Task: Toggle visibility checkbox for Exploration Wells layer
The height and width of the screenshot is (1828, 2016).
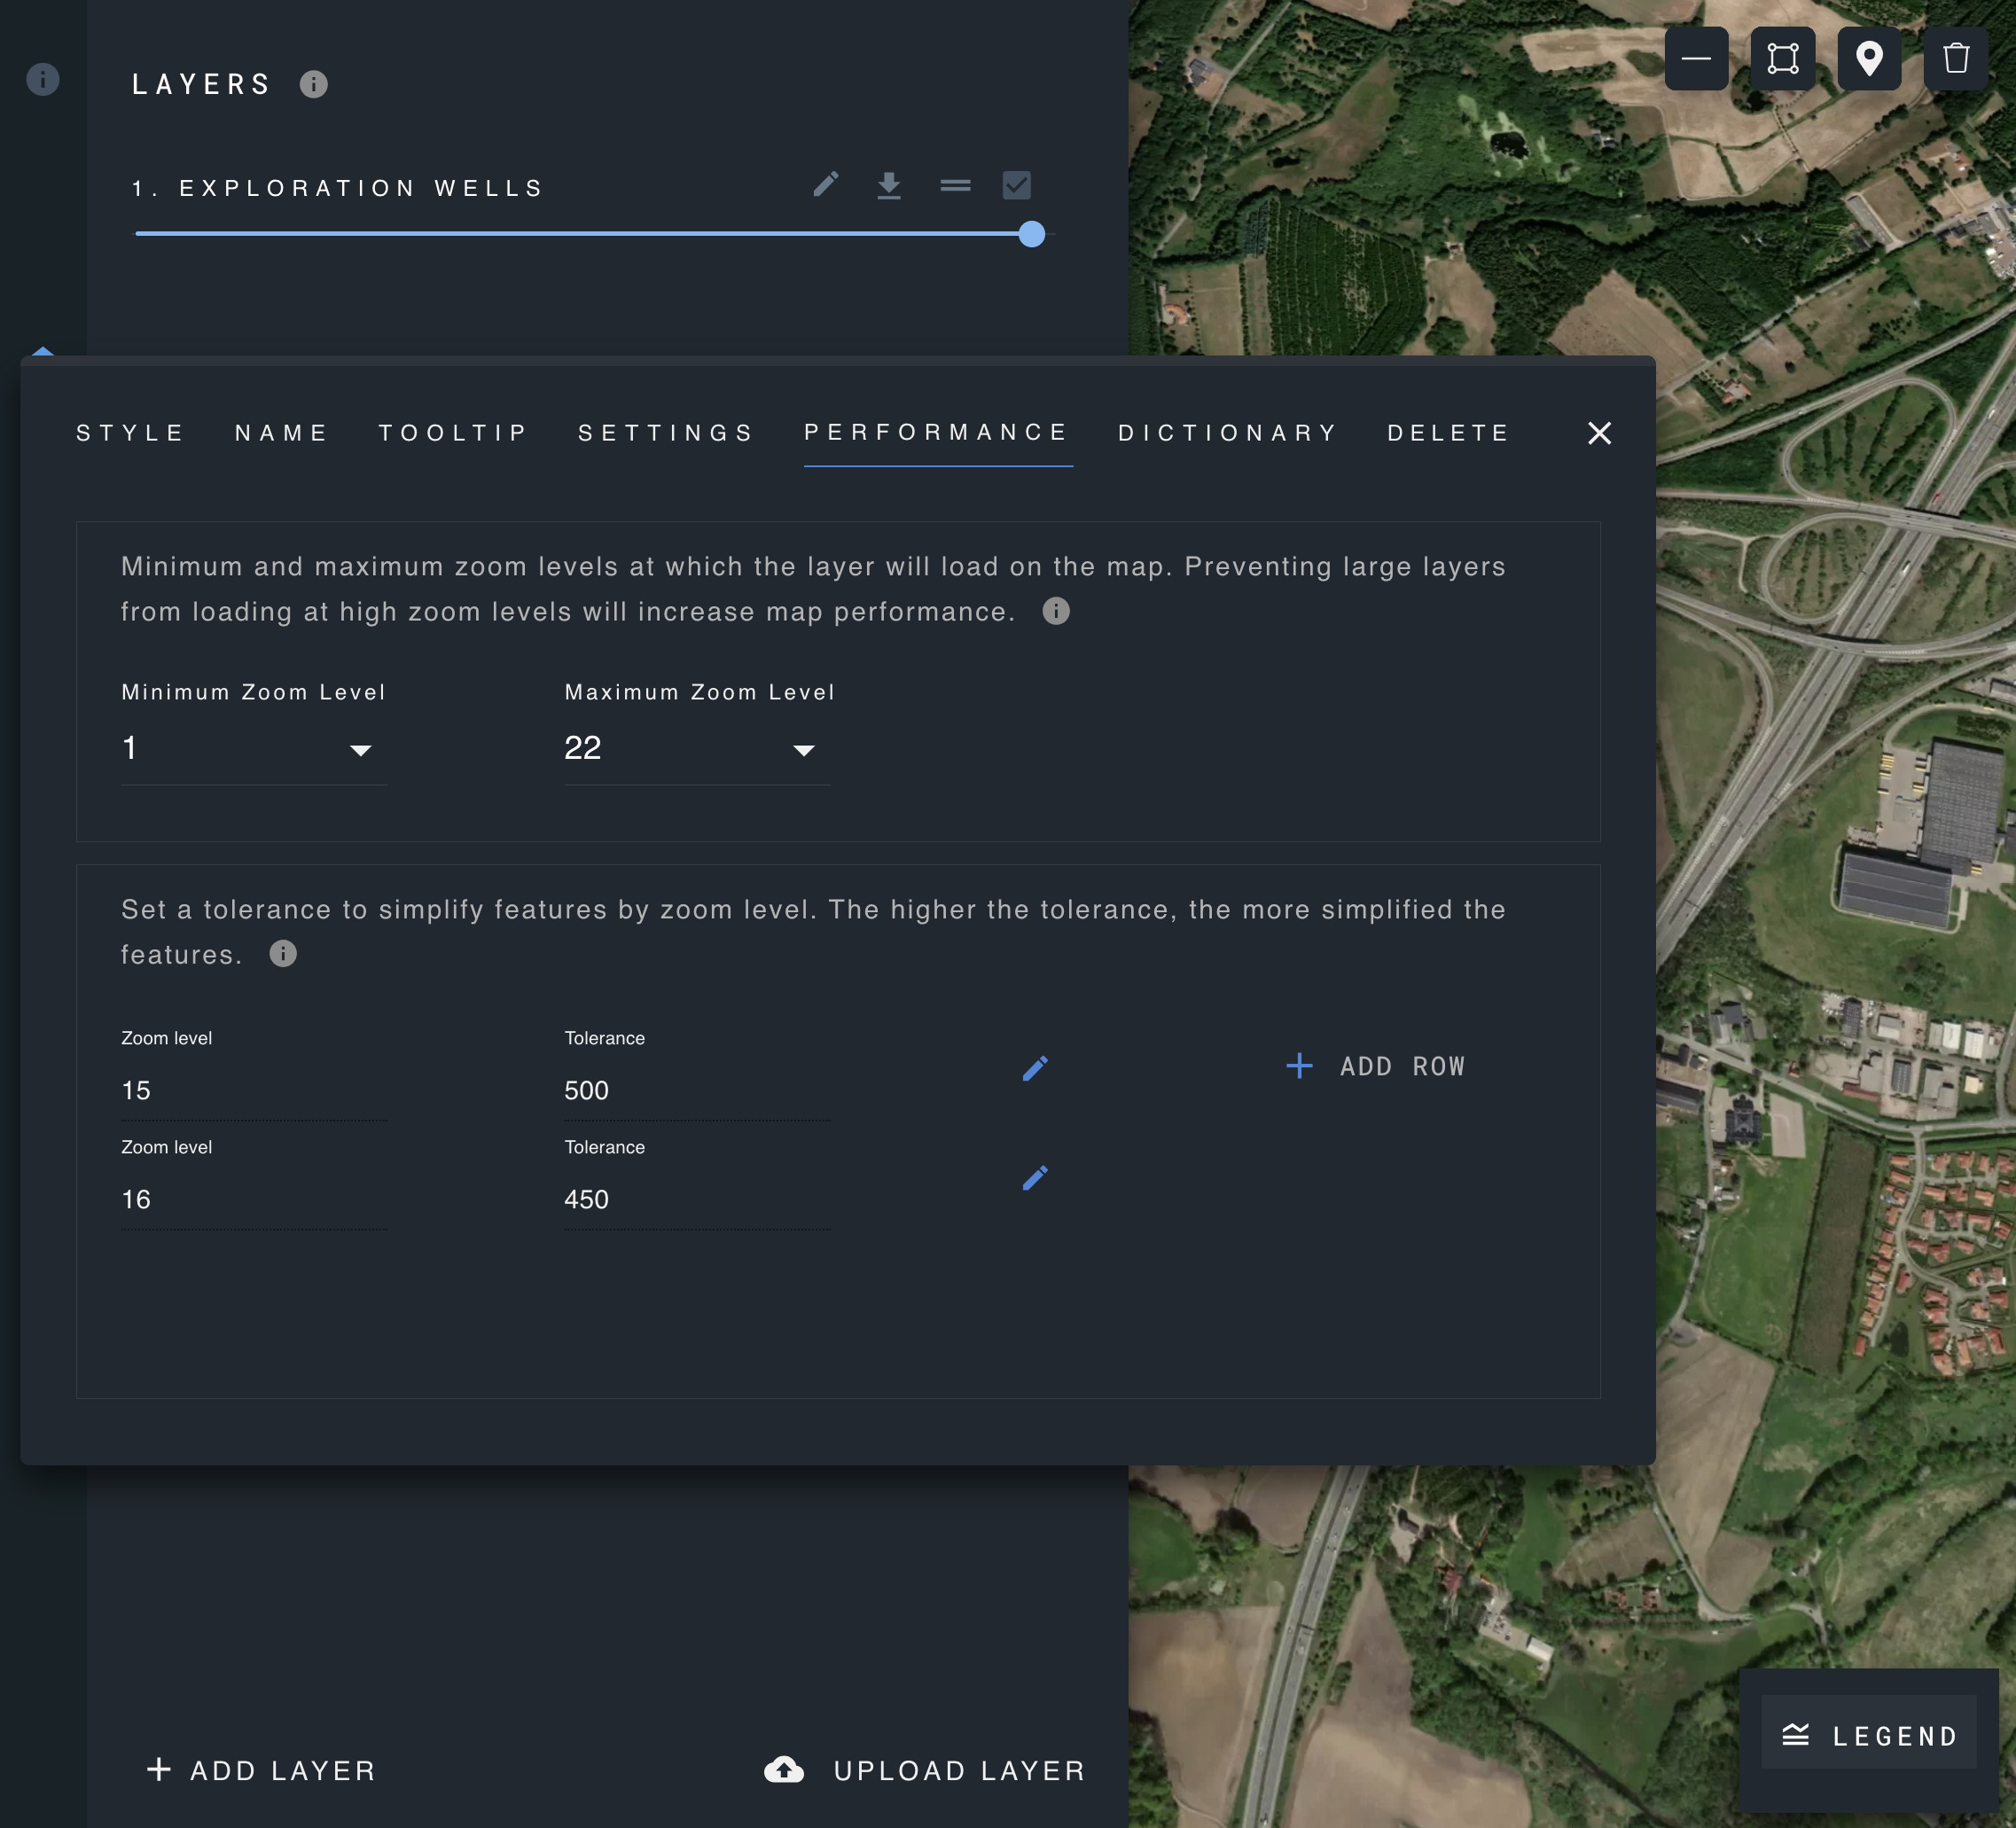Action: point(1017,185)
